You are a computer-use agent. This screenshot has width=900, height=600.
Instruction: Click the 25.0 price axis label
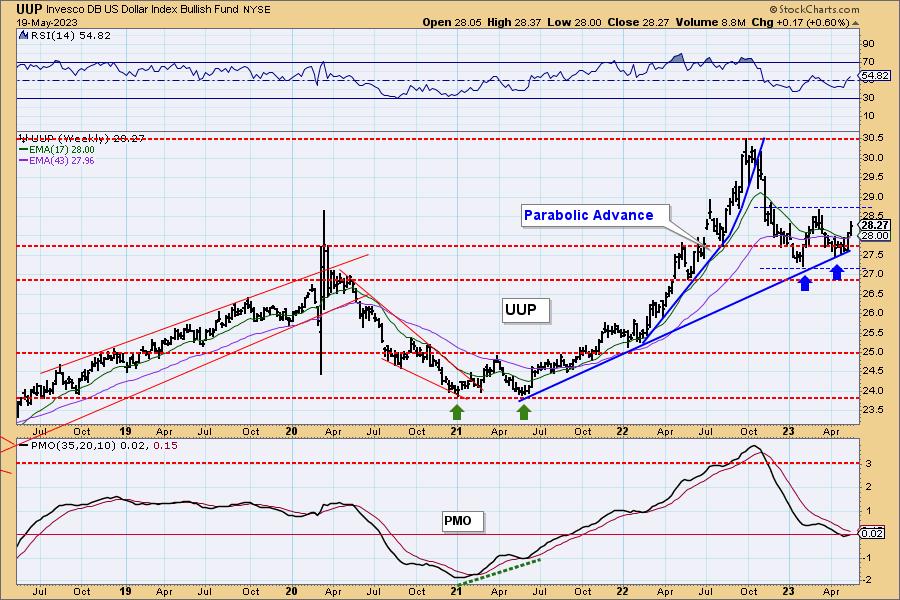872,352
